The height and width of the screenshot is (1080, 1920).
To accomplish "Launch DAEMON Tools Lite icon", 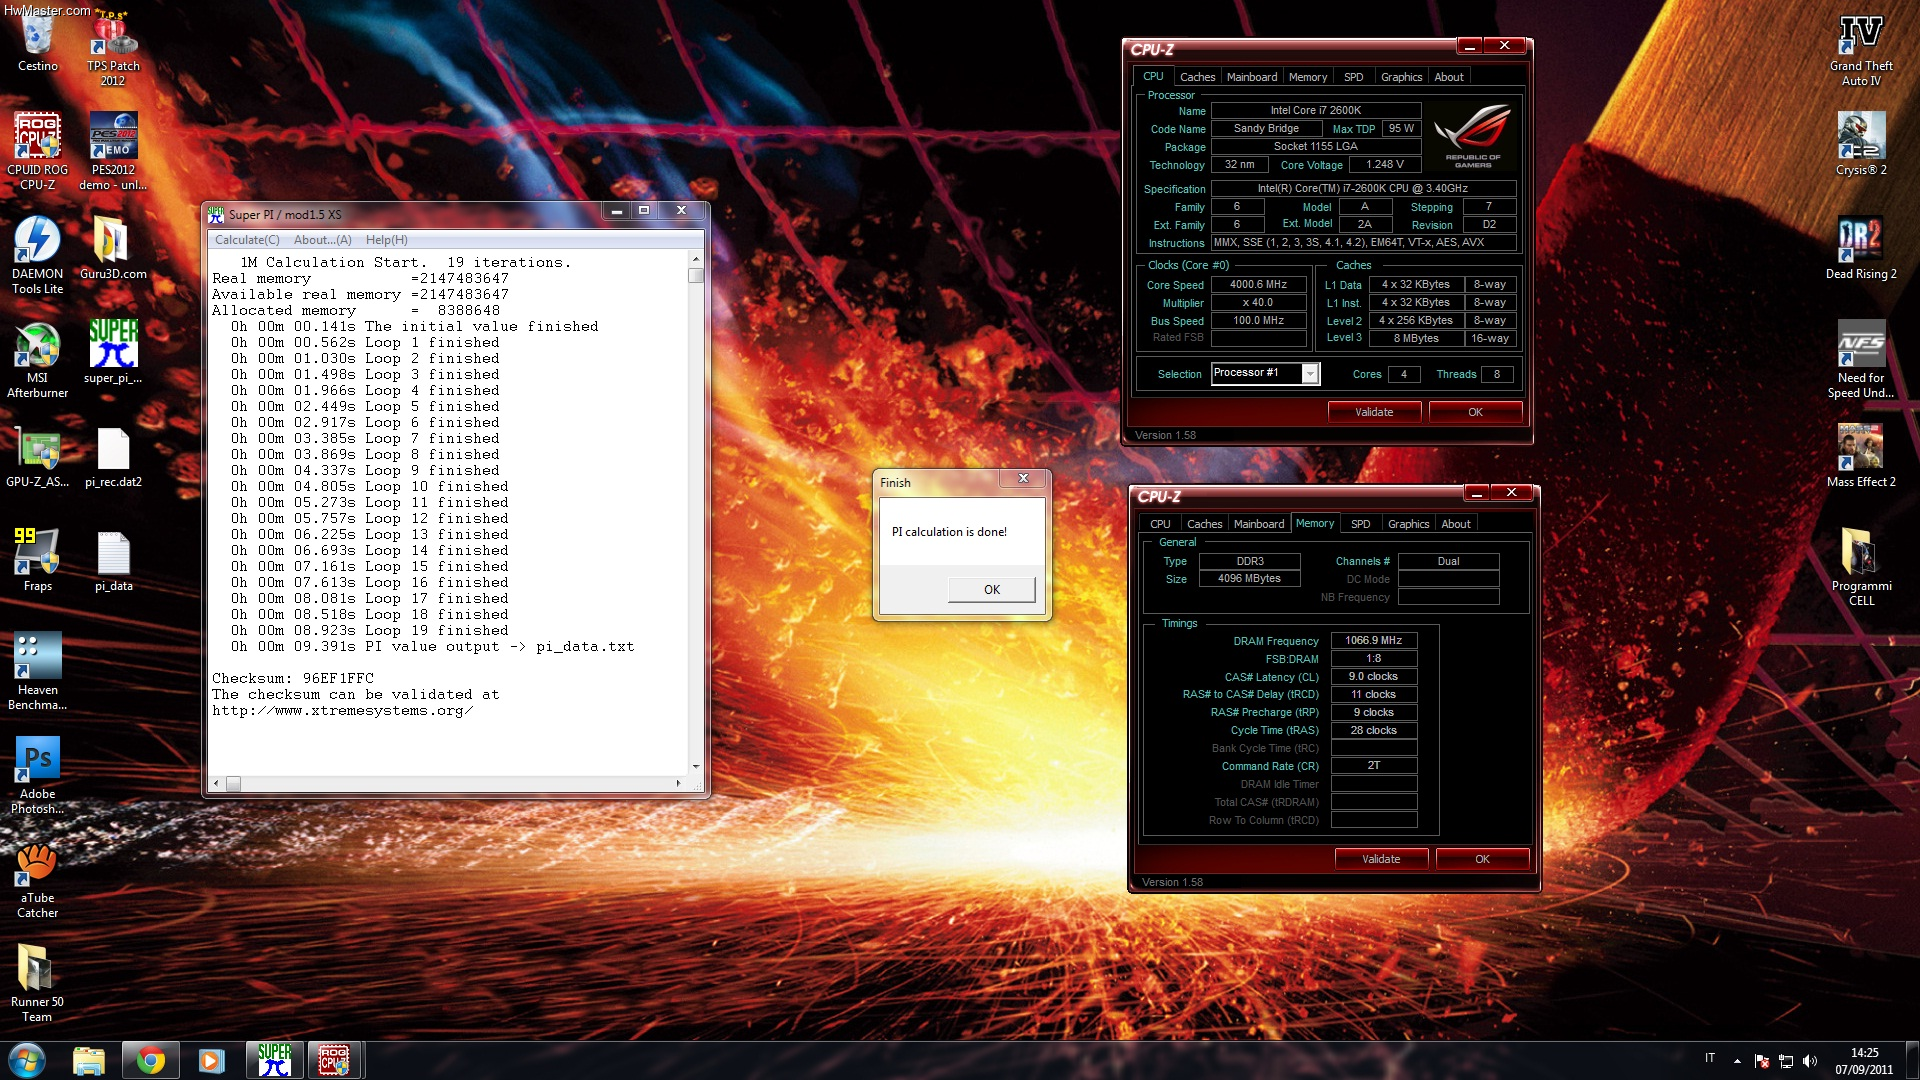I will (38, 255).
